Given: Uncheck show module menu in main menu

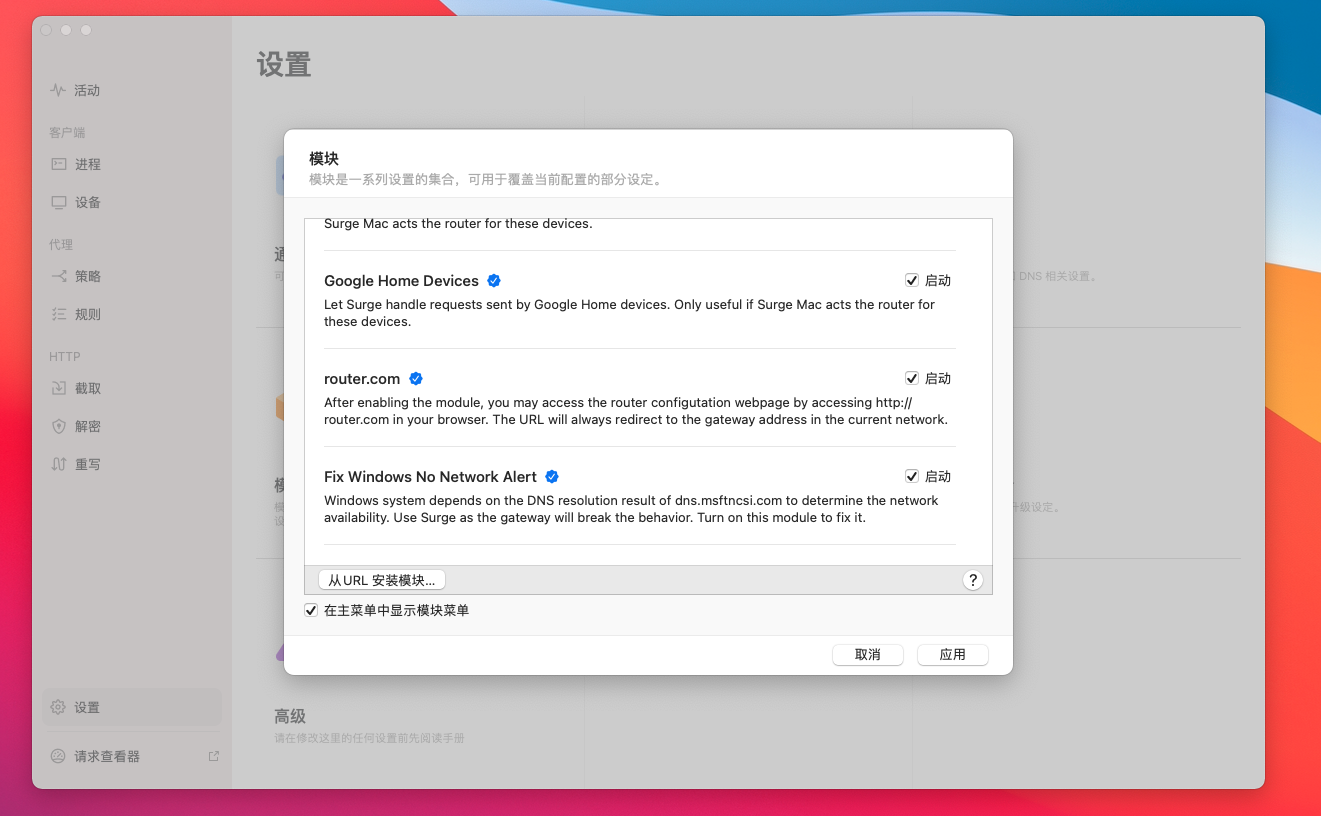Looking at the screenshot, I should click(x=312, y=610).
